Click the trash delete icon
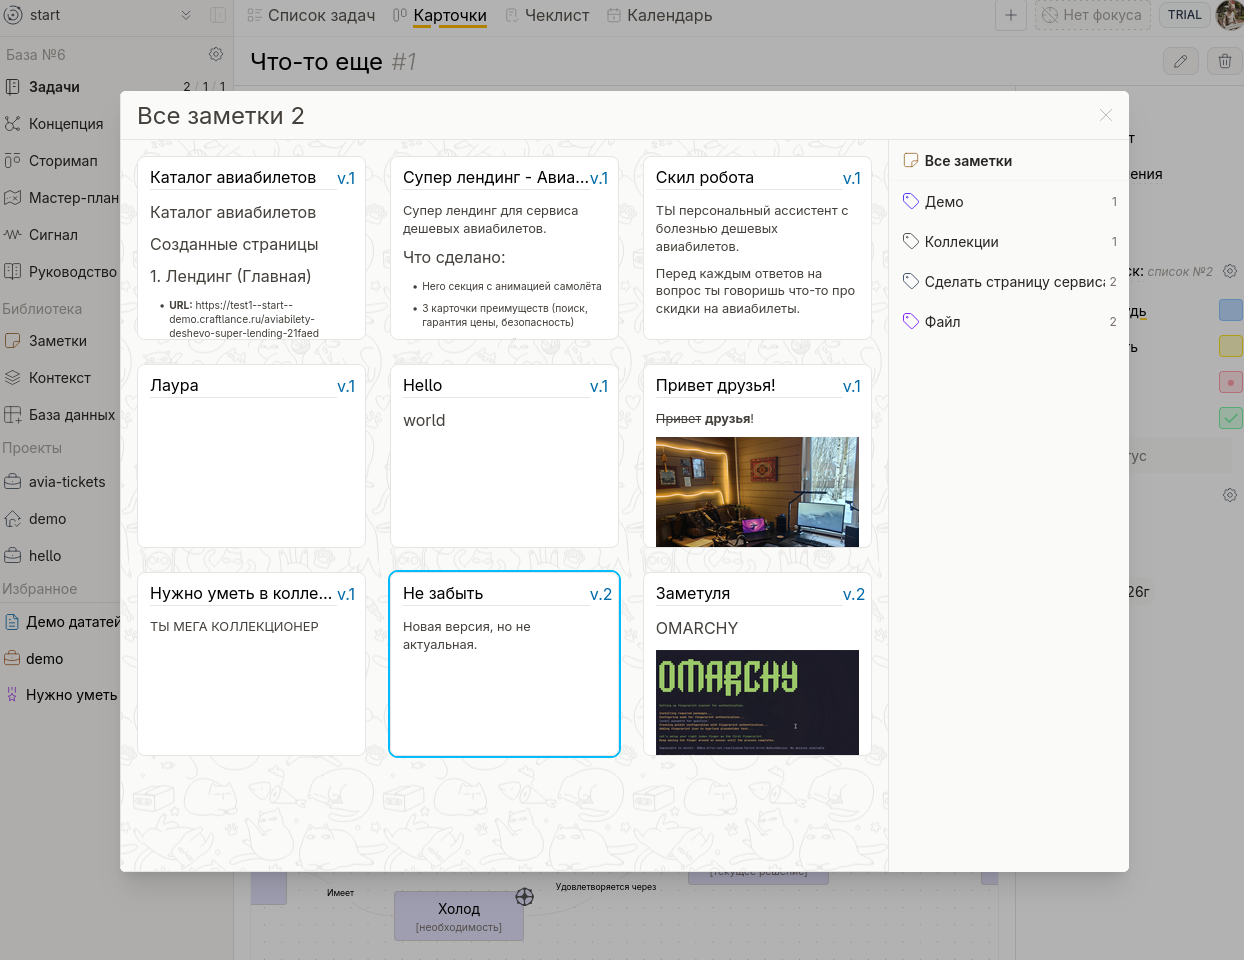This screenshot has width=1244, height=960. click(1224, 62)
